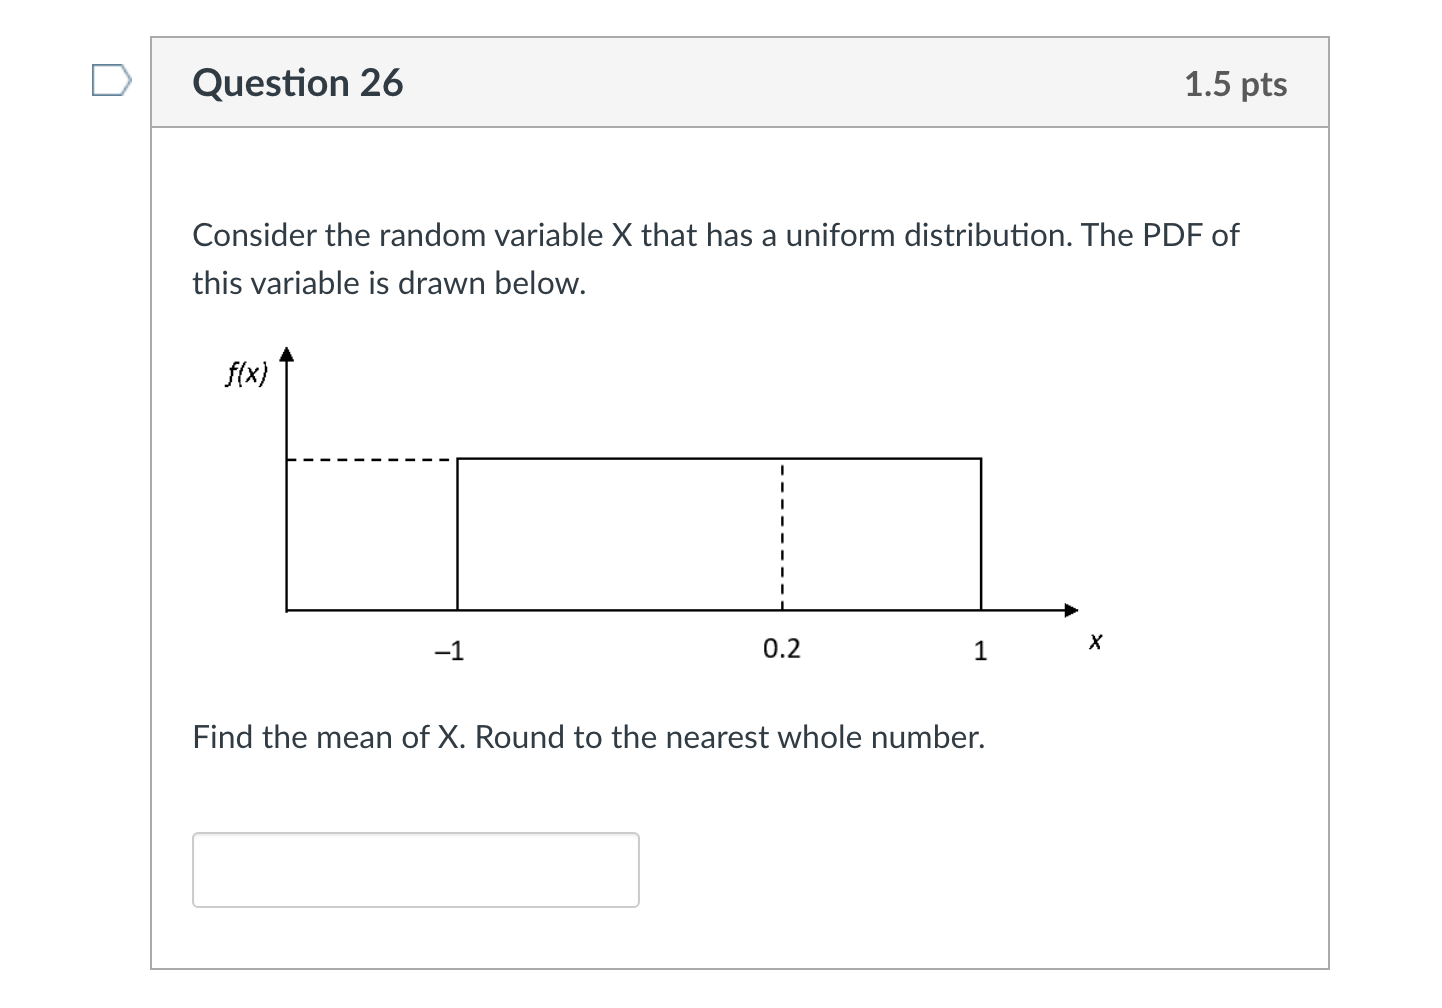This screenshot has height=1008, width=1442.
Task: Click the right edge of the PDF rectangle
Action: [x=980, y=535]
